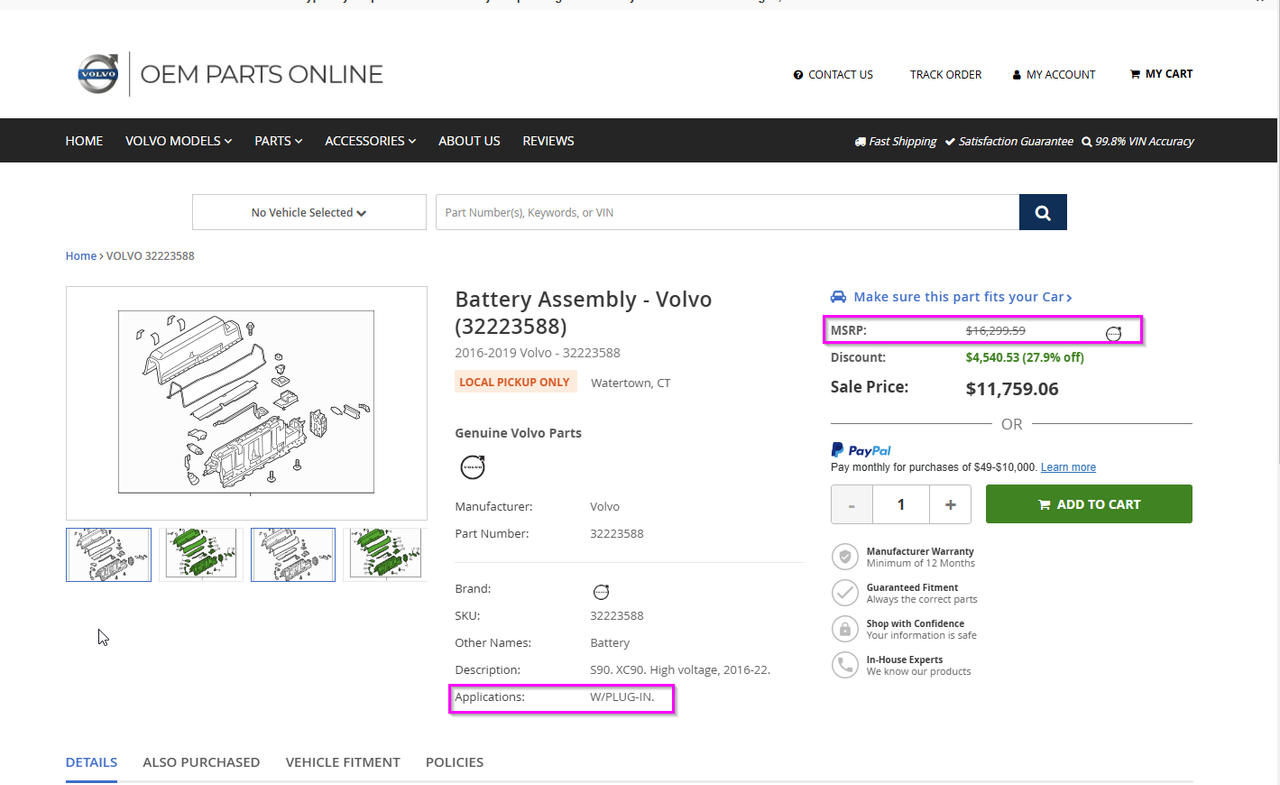
Task: Click the Battery other names value
Action: click(610, 643)
